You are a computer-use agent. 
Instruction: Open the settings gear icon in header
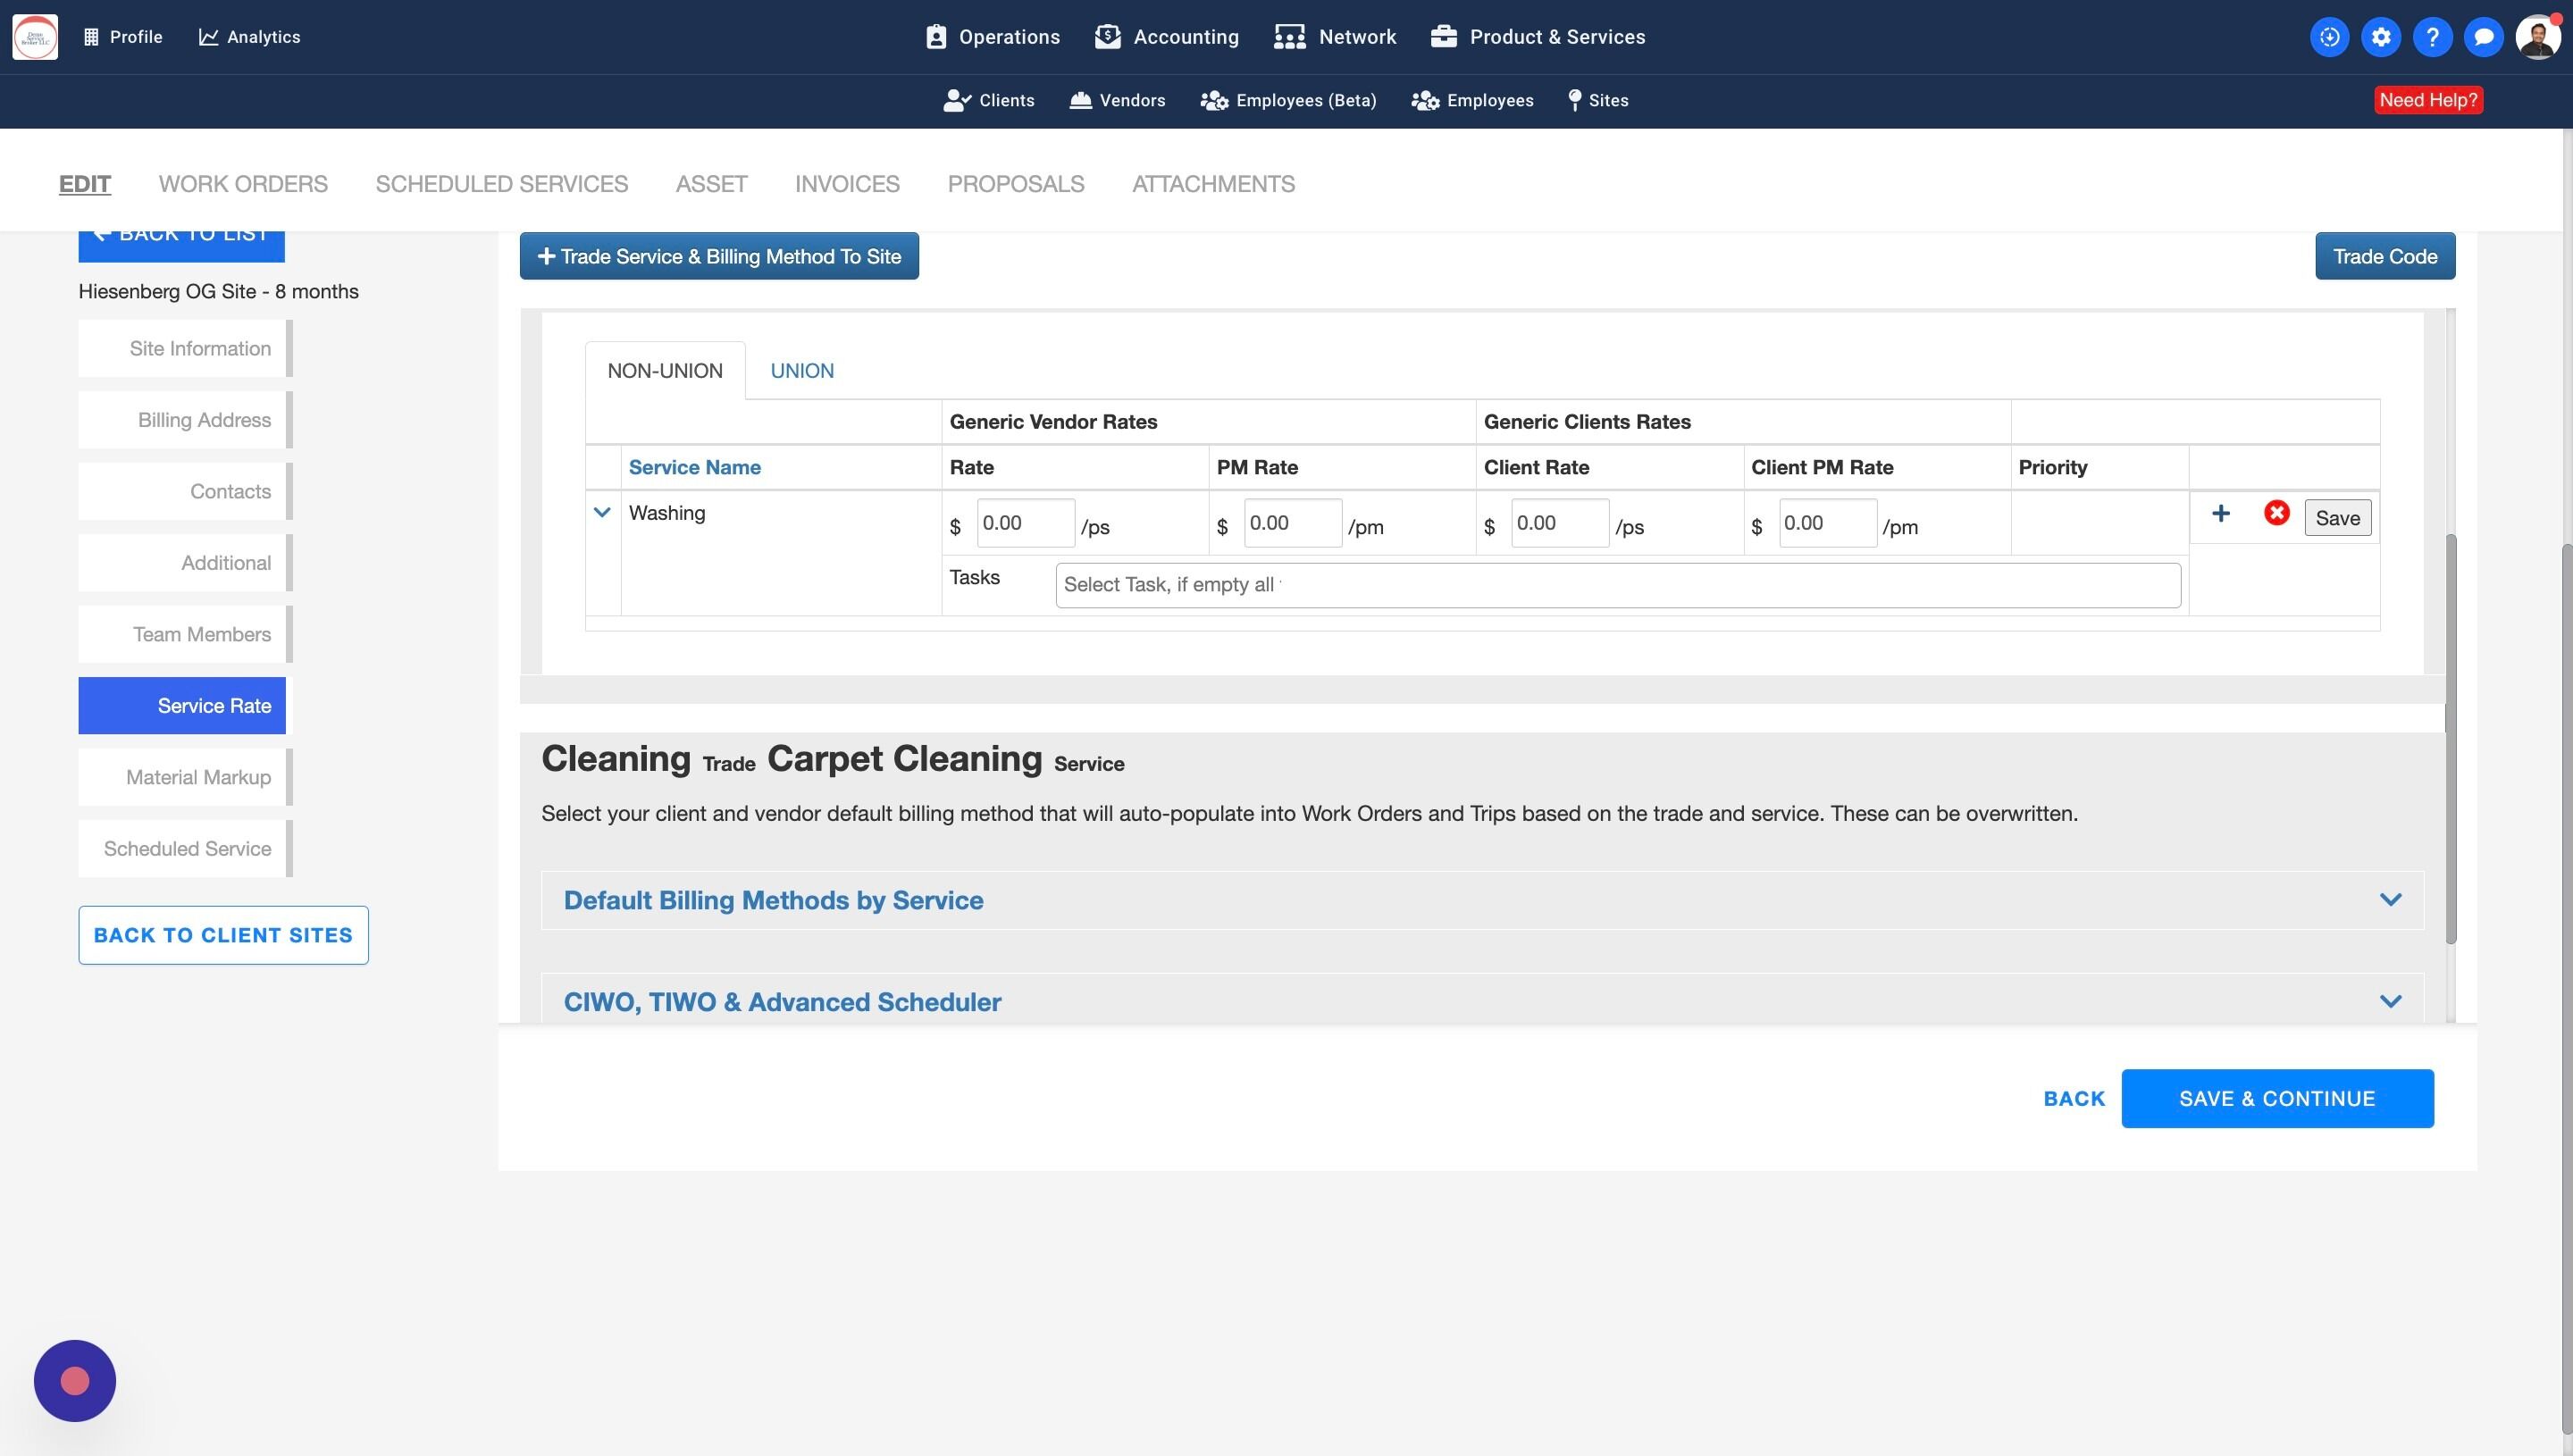2380,37
